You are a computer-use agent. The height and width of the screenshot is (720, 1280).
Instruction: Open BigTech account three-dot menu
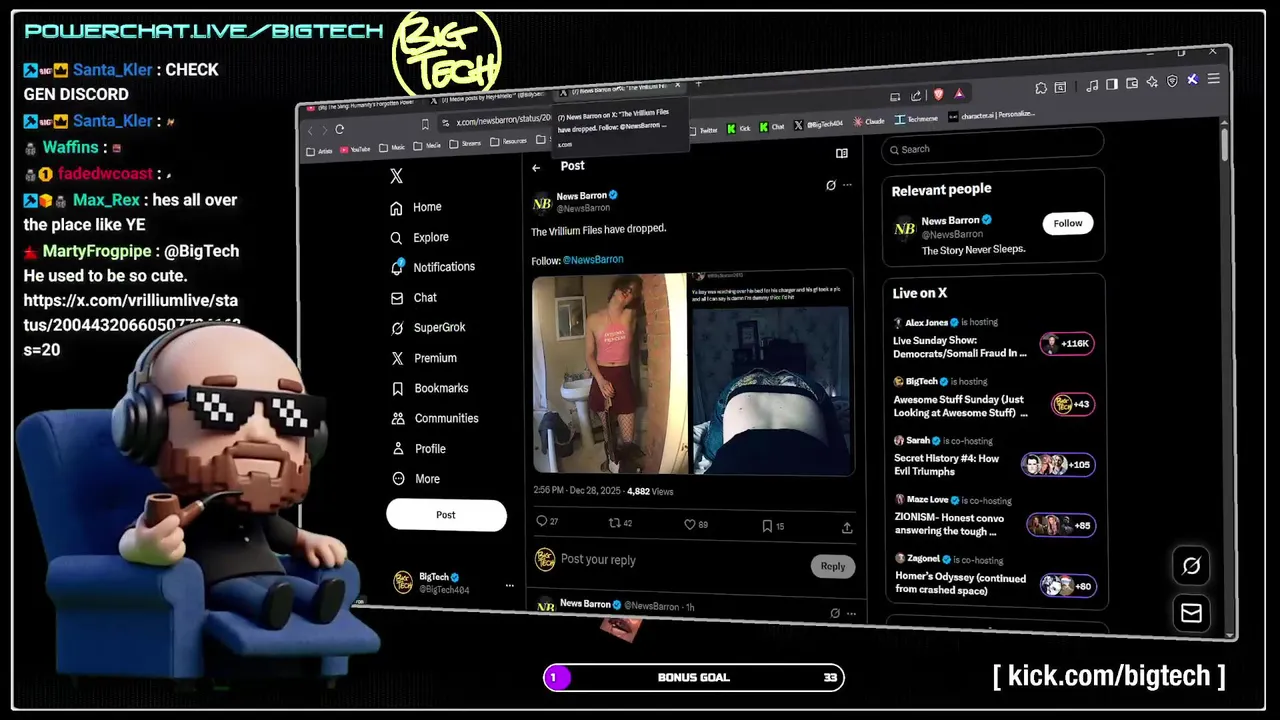click(x=509, y=586)
